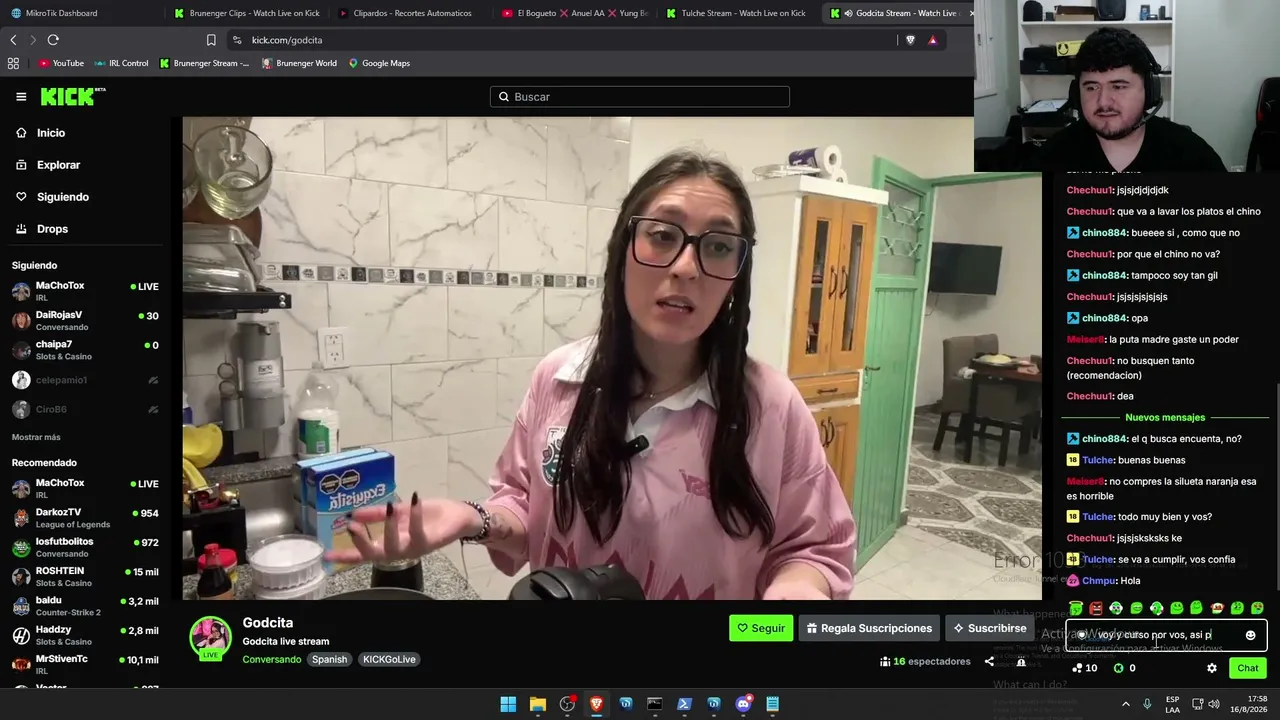
Task: Reload the kick.com page
Action: click(x=53, y=40)
